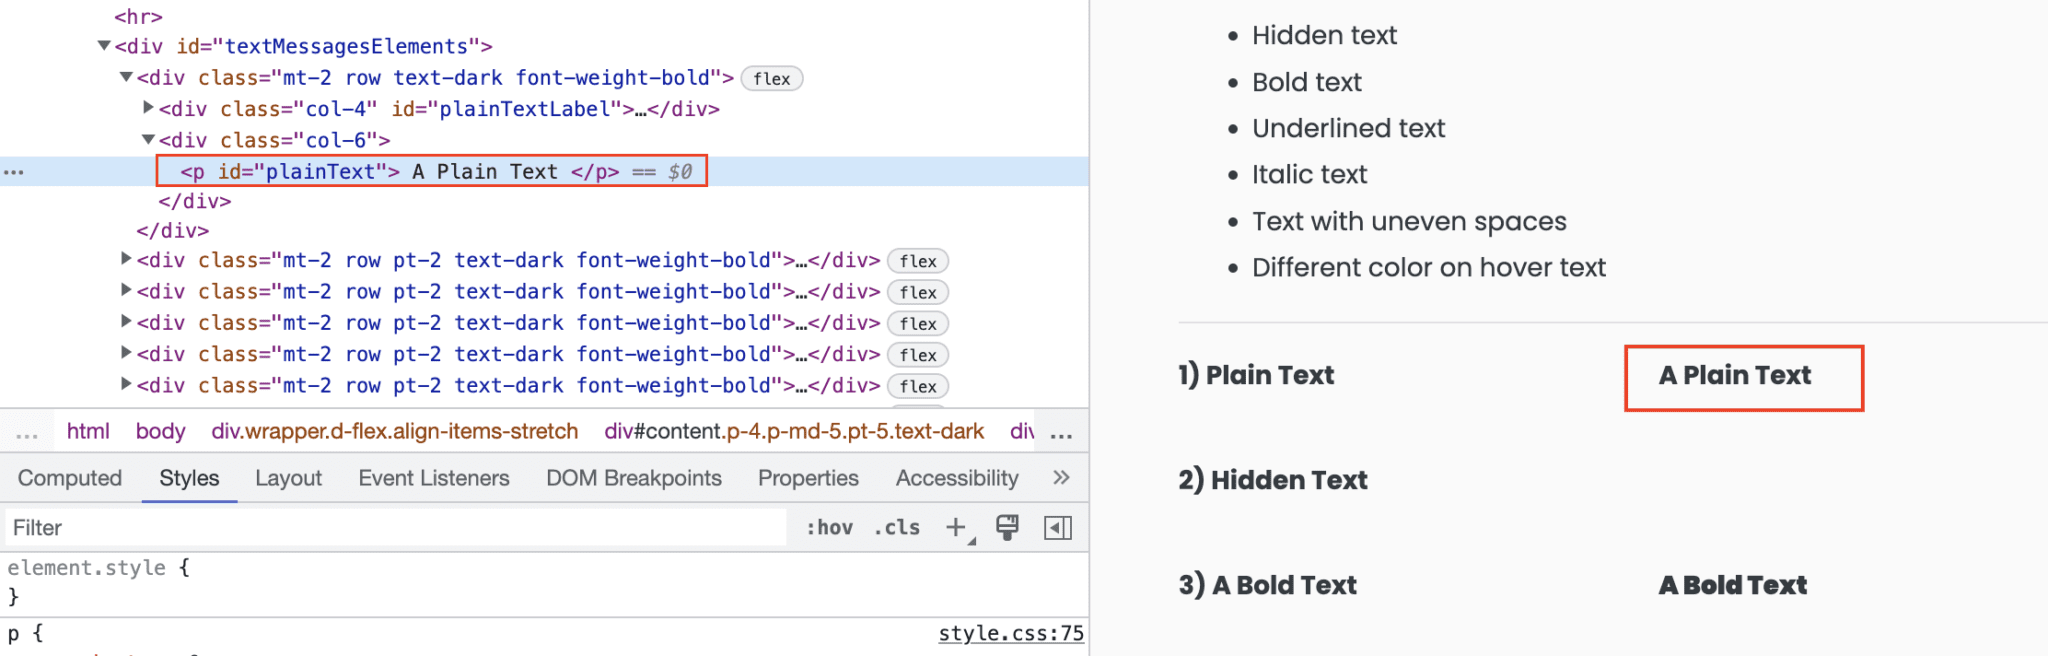This screenshot has height=656, width=2048.
Task: Collapse the textMessagesElements div node
Action: (103, 46)
